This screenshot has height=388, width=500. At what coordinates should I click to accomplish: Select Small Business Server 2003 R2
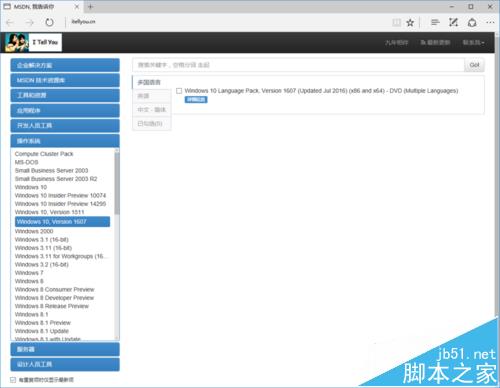[x=56, y=179]
